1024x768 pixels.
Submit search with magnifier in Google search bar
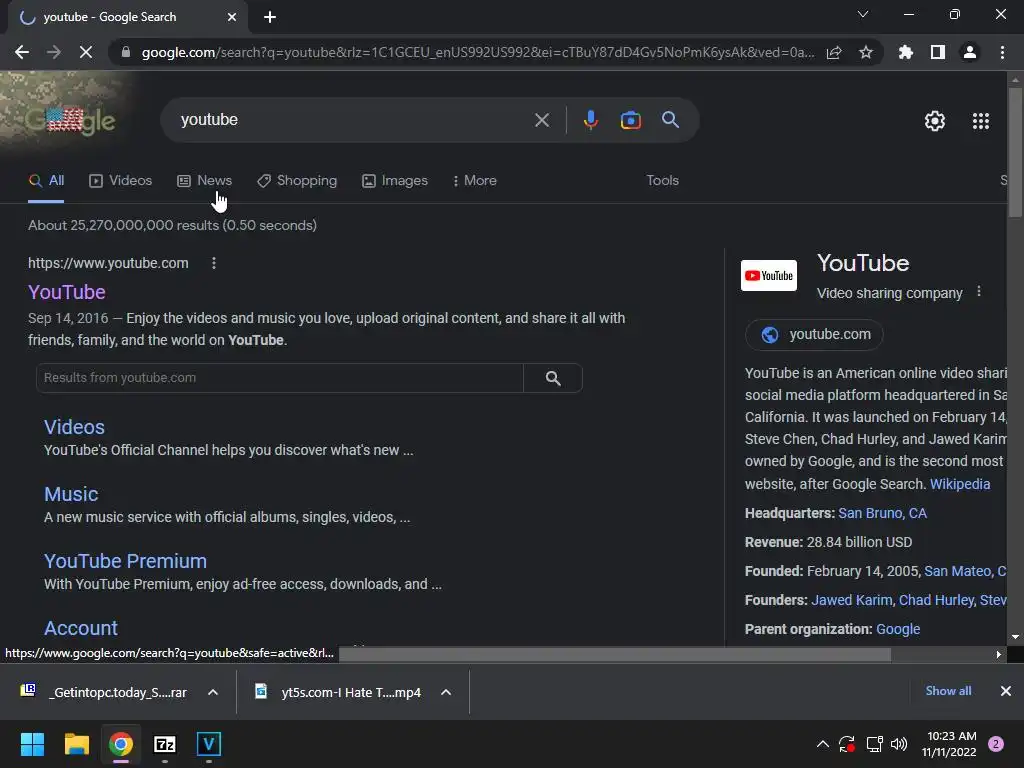(671, 120)
